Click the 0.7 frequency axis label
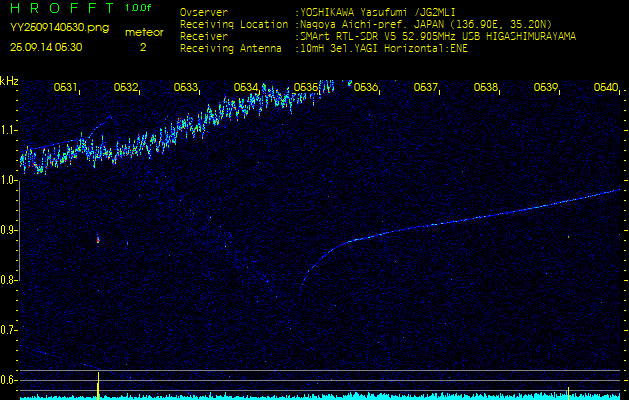Image resolution: width=629 pixels, height=400 pixels. pos(9,329)
